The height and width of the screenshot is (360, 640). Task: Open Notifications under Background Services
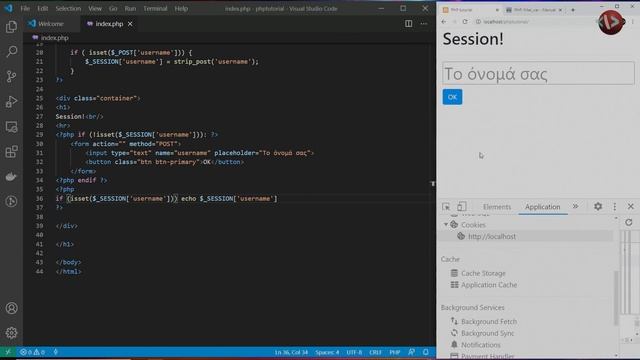click(480, 345)
